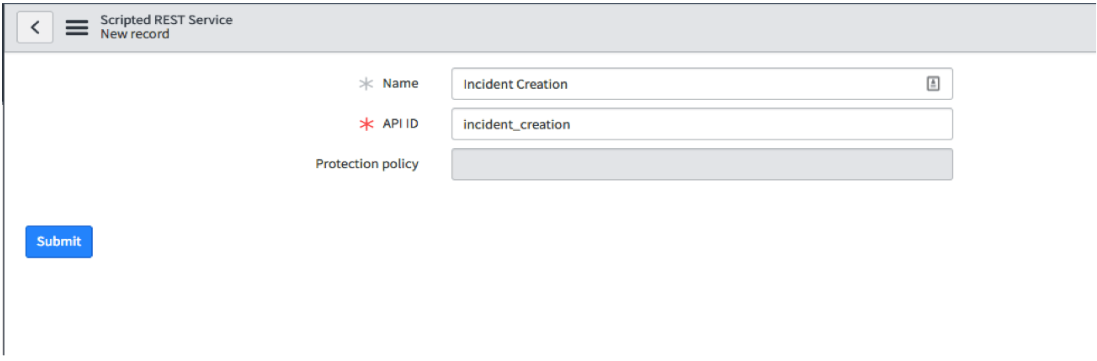
Task: Click the gray mandatory asterisk beside Name
Action: 366,84
